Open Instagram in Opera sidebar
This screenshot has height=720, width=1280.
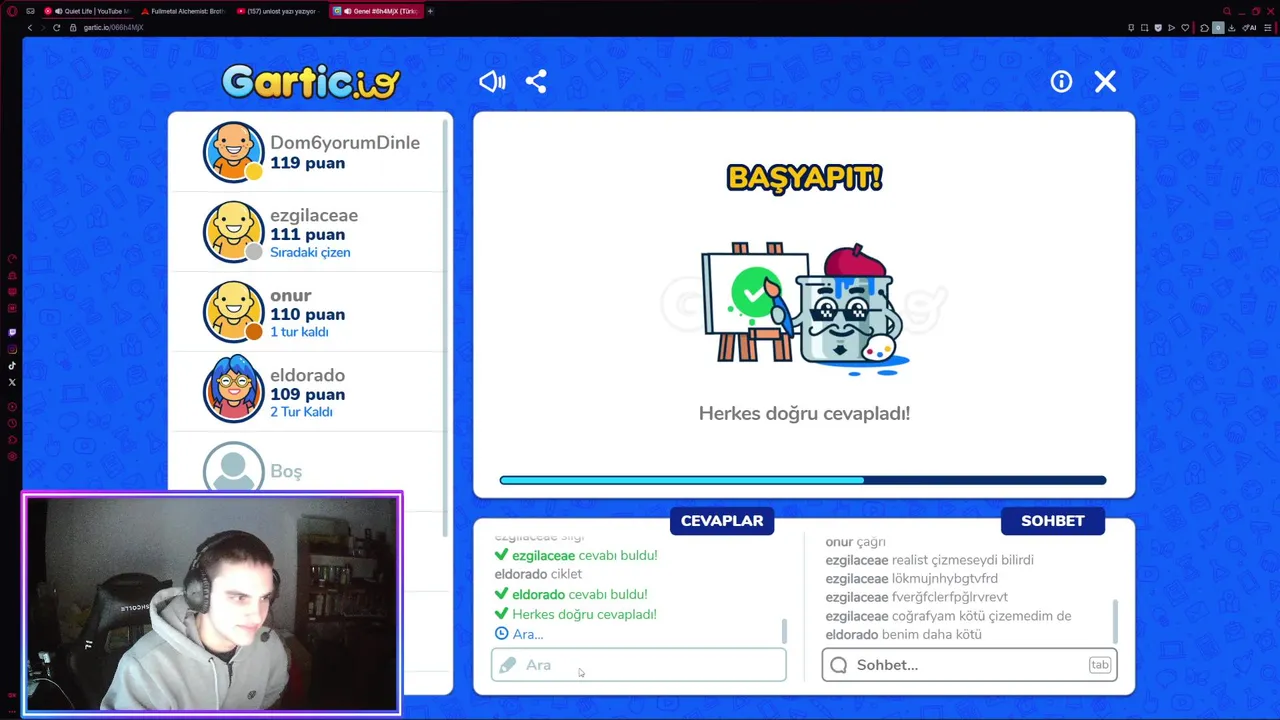(12, 349)
